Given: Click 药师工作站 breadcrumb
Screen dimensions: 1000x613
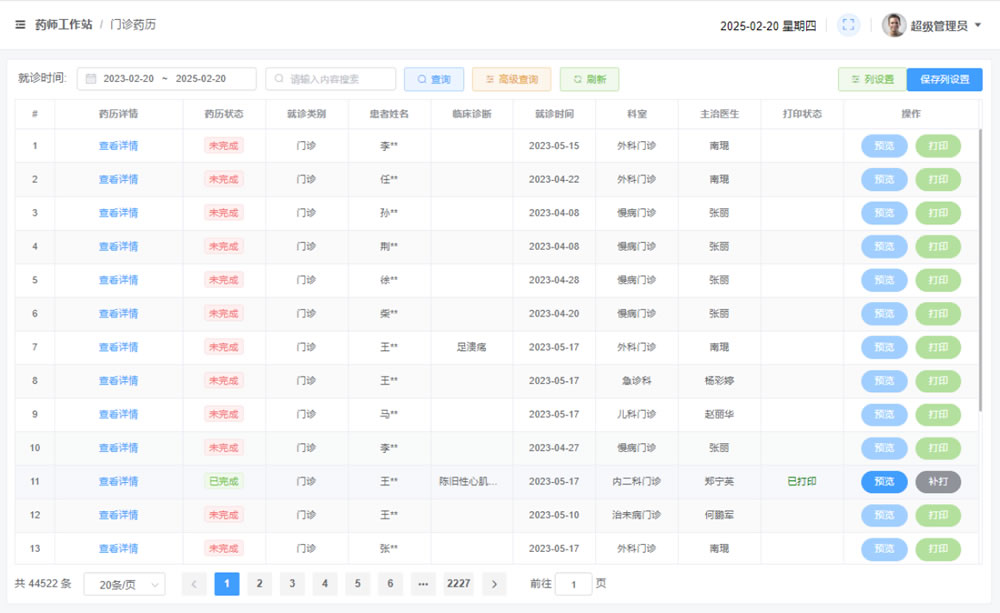Looking at the screenshot, I should coord(64,25).
